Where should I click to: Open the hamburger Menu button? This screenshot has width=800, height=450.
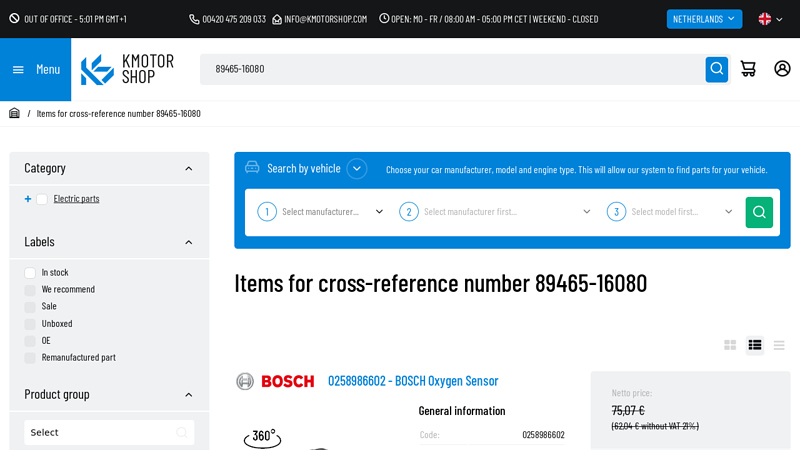point(36,69)
